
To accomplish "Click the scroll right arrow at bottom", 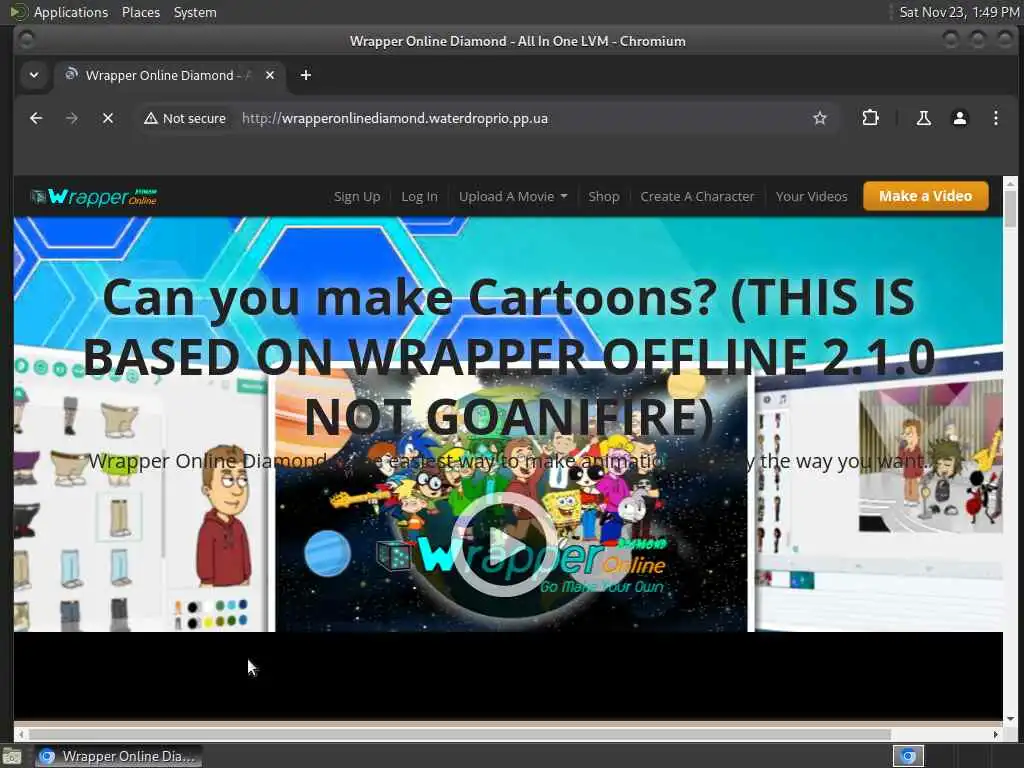I will click(995, 734).
